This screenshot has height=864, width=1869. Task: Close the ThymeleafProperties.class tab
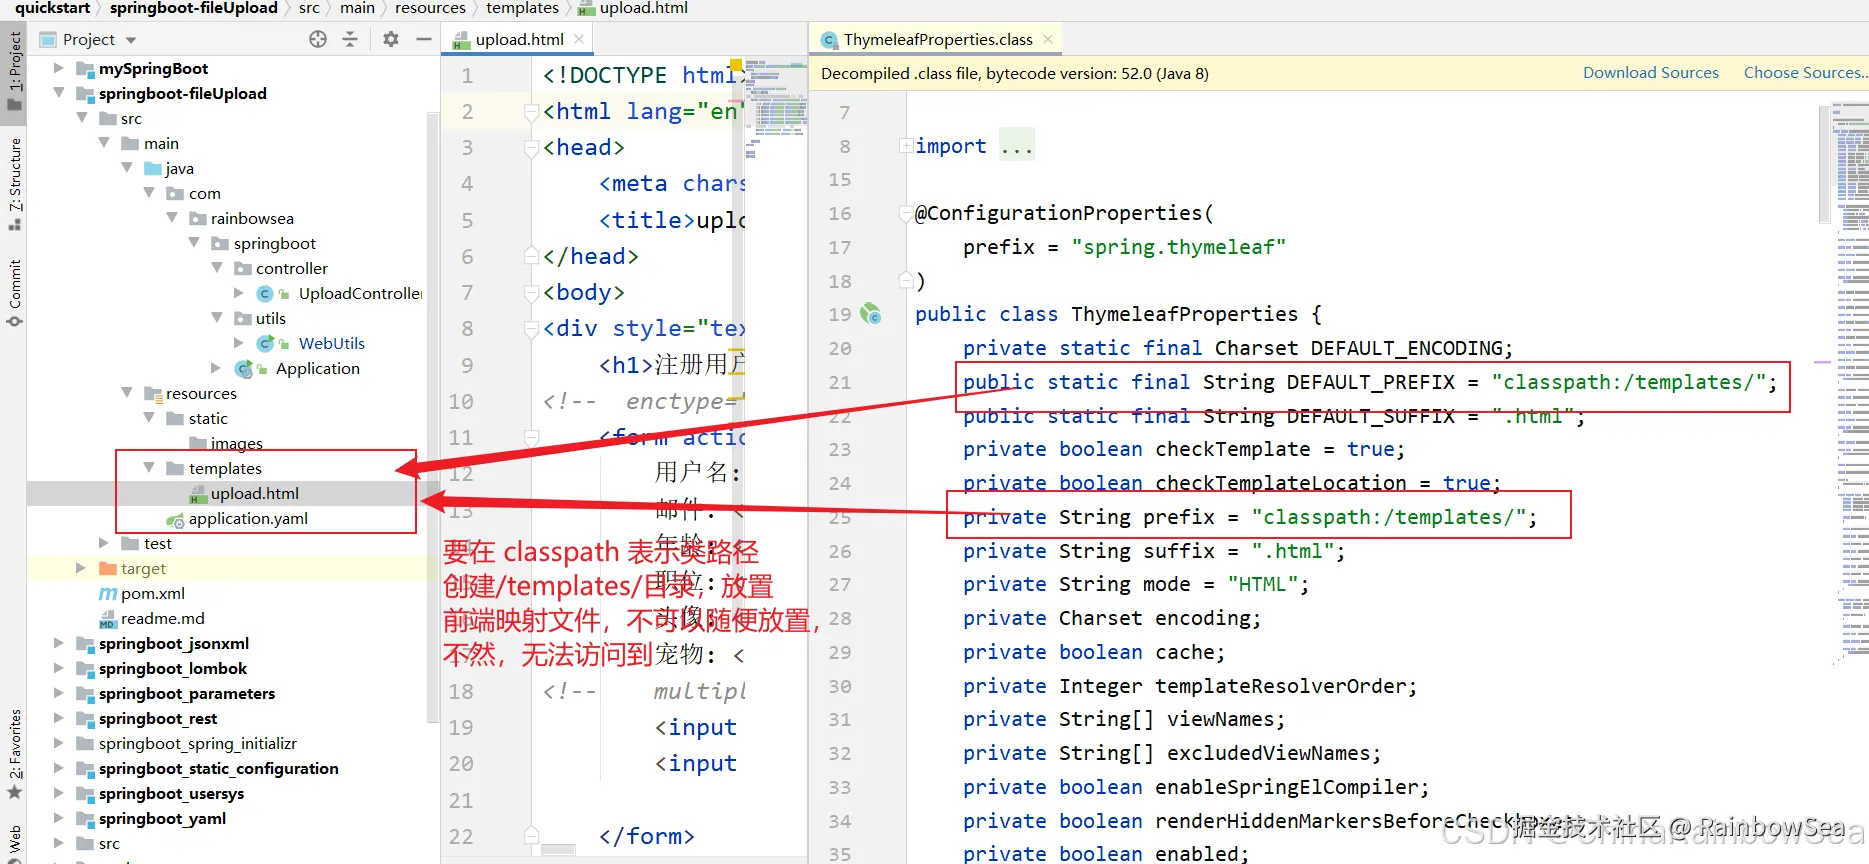click(1048, 39)
